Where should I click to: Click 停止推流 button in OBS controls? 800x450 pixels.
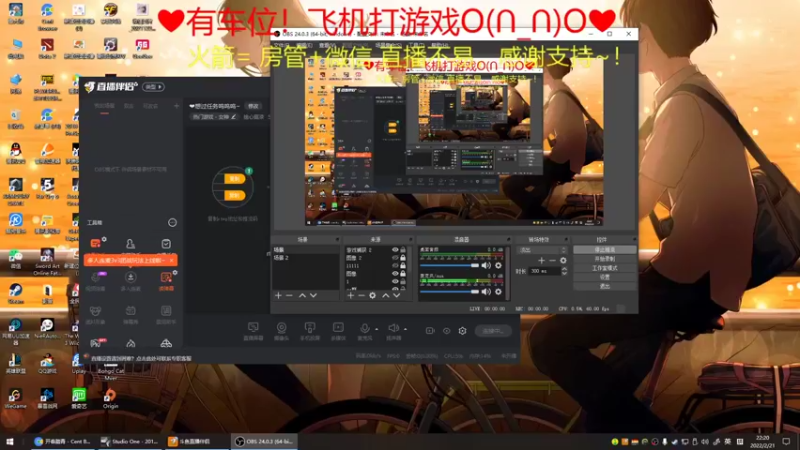605,249
